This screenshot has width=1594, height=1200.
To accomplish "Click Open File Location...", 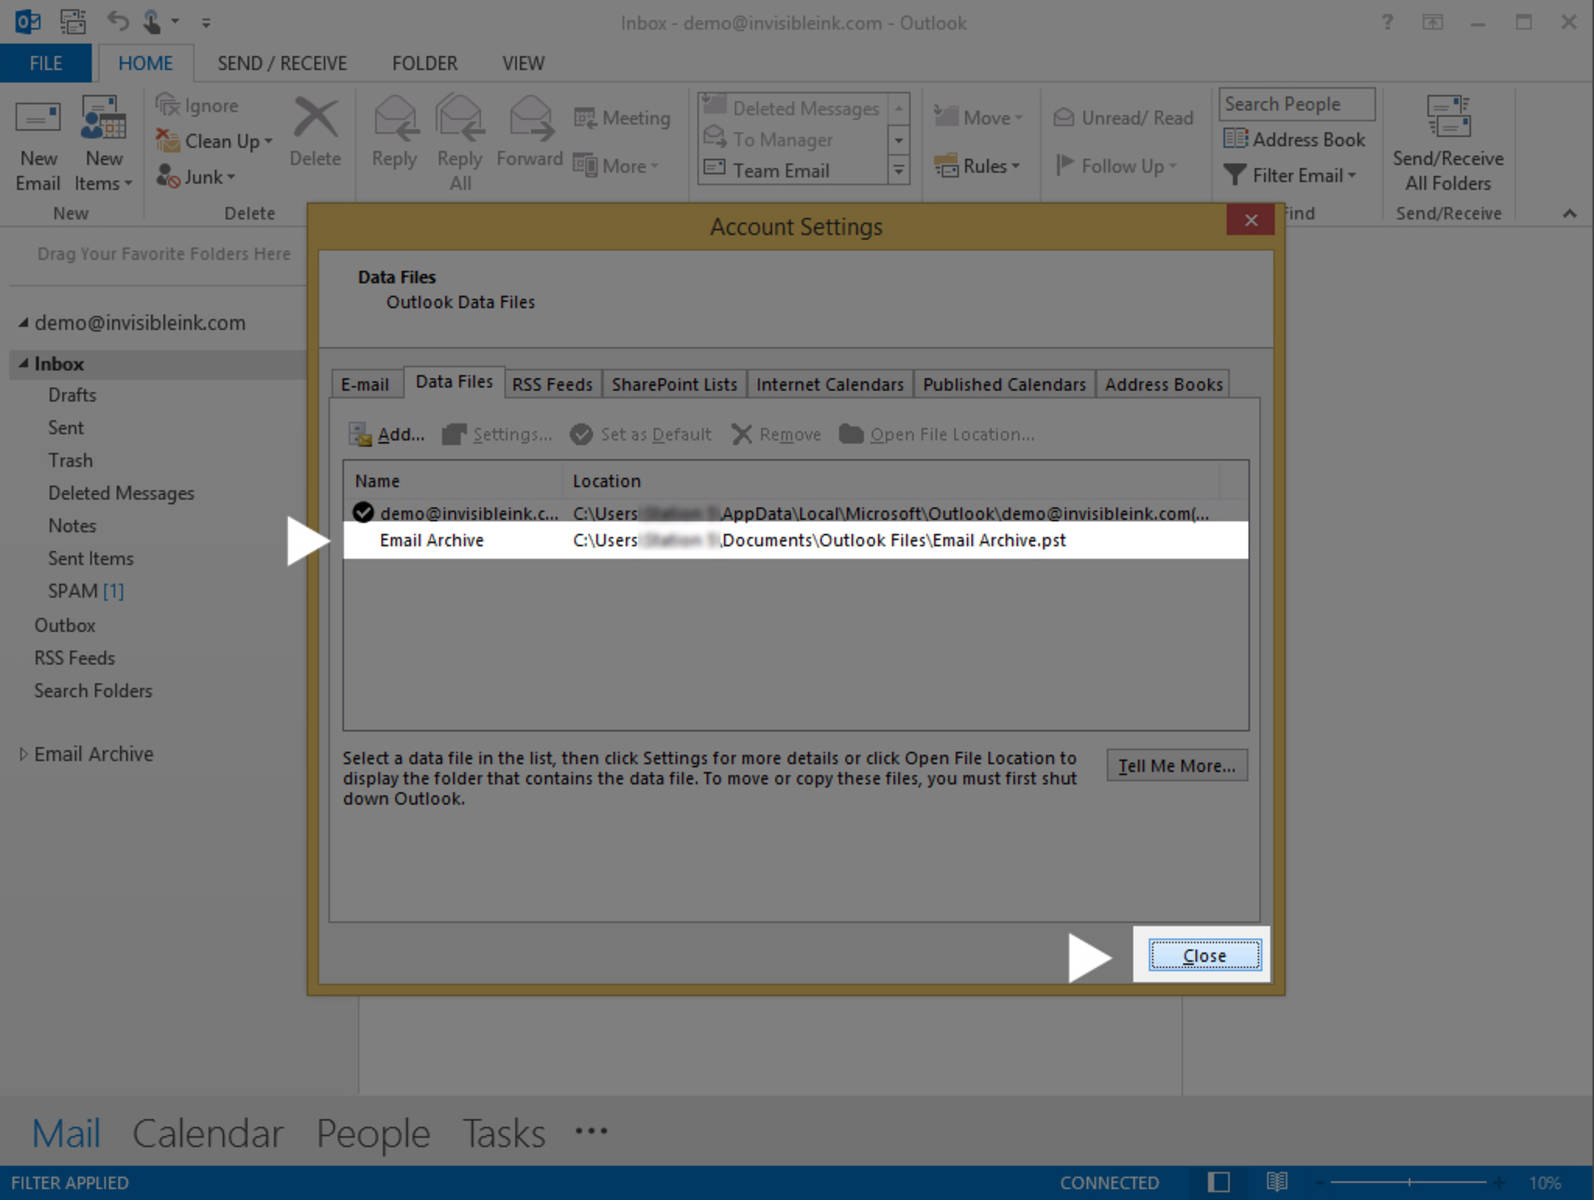I will (937, 434).
